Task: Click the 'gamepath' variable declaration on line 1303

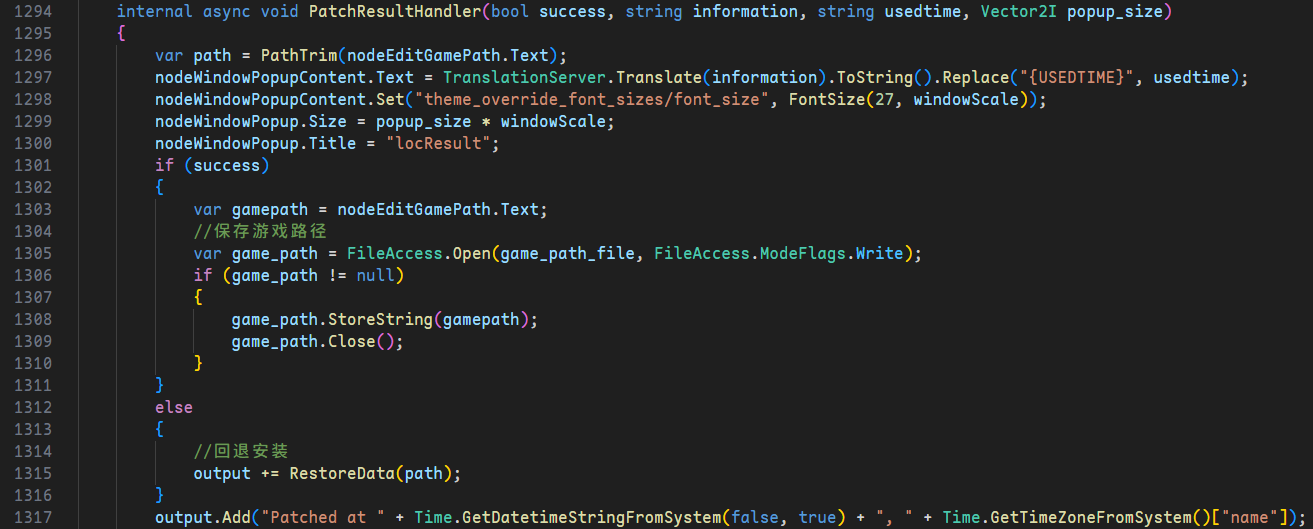Action: (270, 209)
